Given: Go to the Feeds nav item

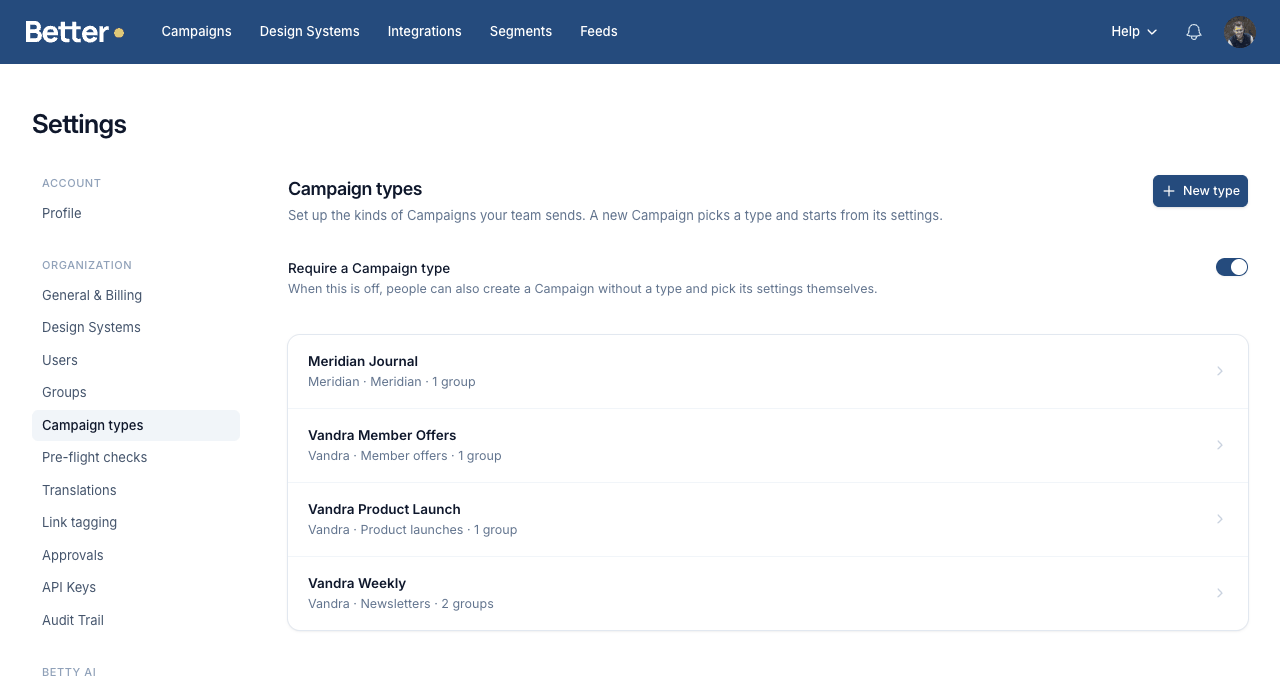Looking at the screenshot, I should [599, 32].
